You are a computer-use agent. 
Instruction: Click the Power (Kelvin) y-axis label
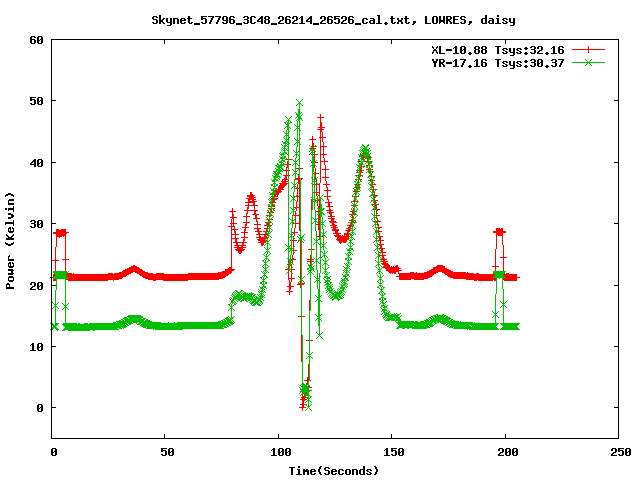click(x=10, y=241)
